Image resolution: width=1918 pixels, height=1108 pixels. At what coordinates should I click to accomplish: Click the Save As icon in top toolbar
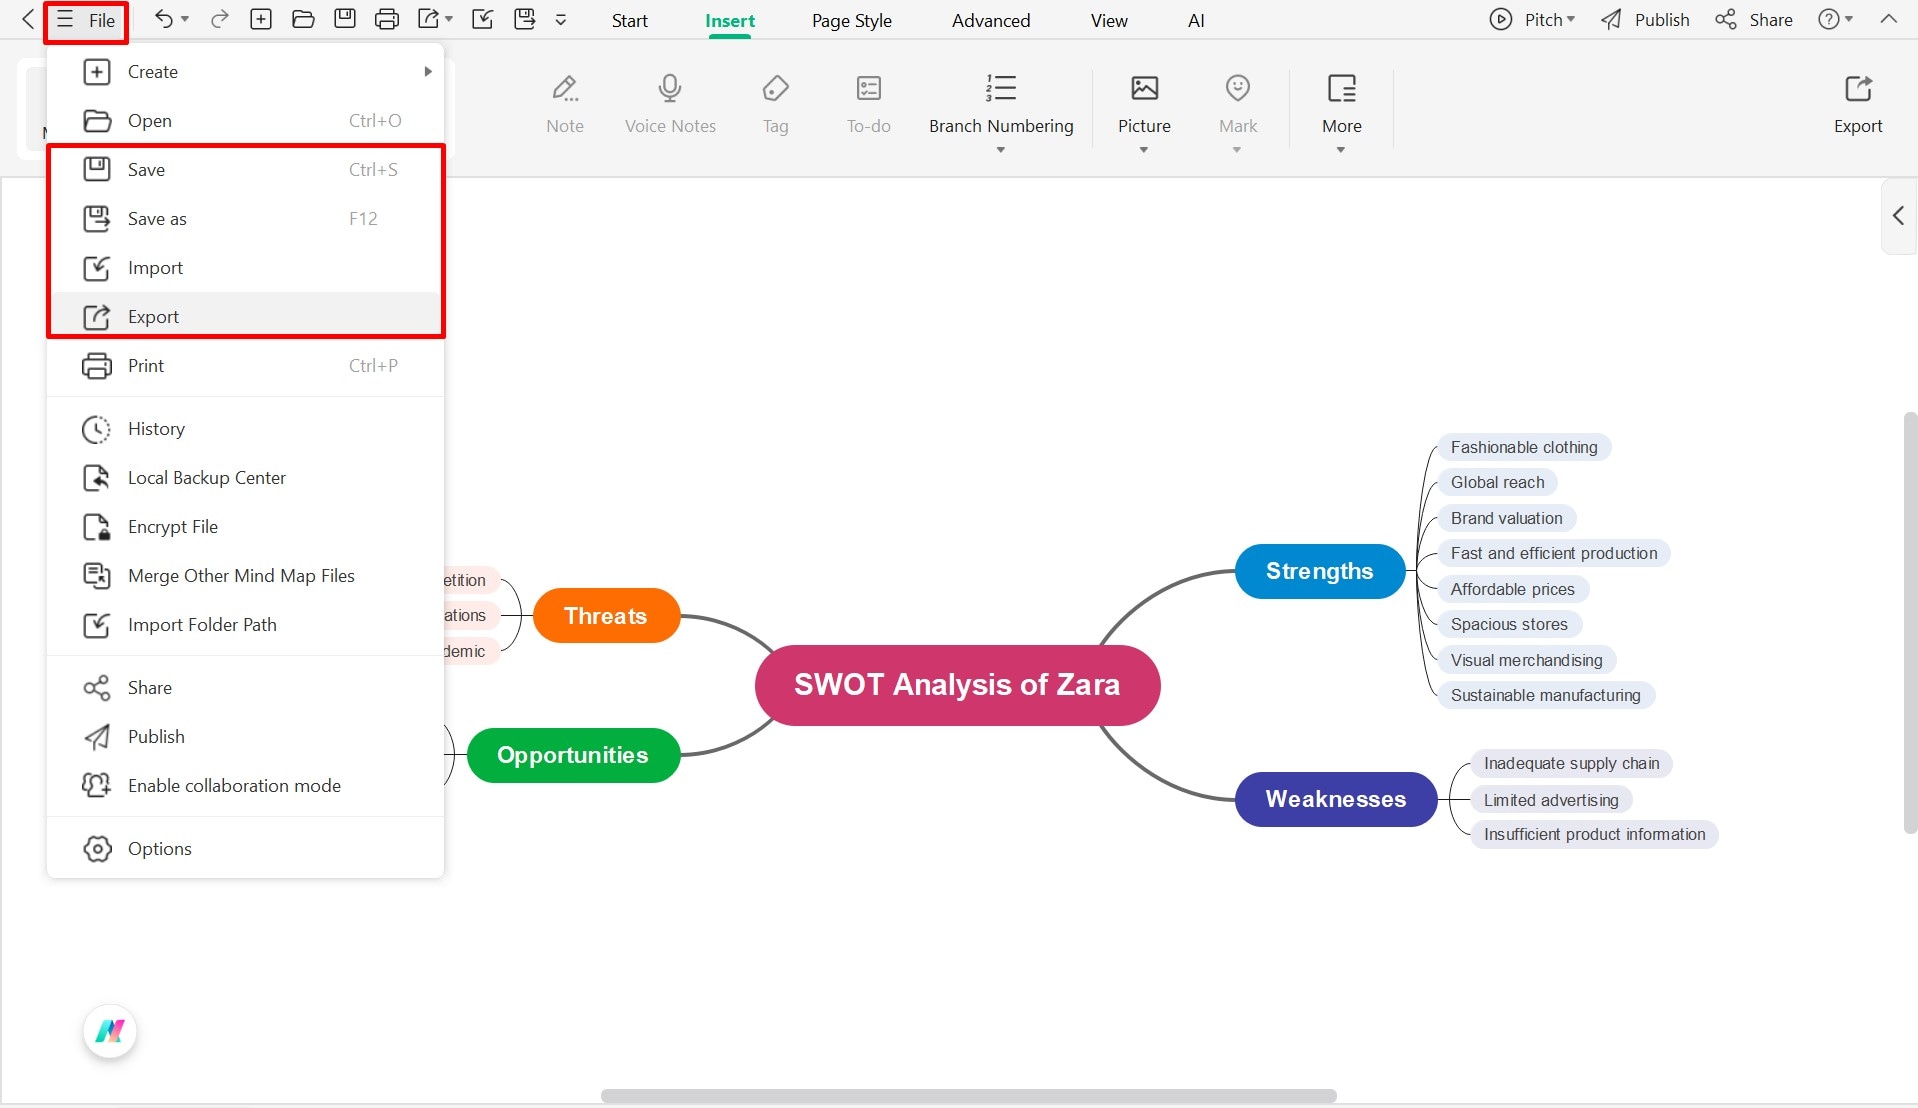click(x=524, y=19)
